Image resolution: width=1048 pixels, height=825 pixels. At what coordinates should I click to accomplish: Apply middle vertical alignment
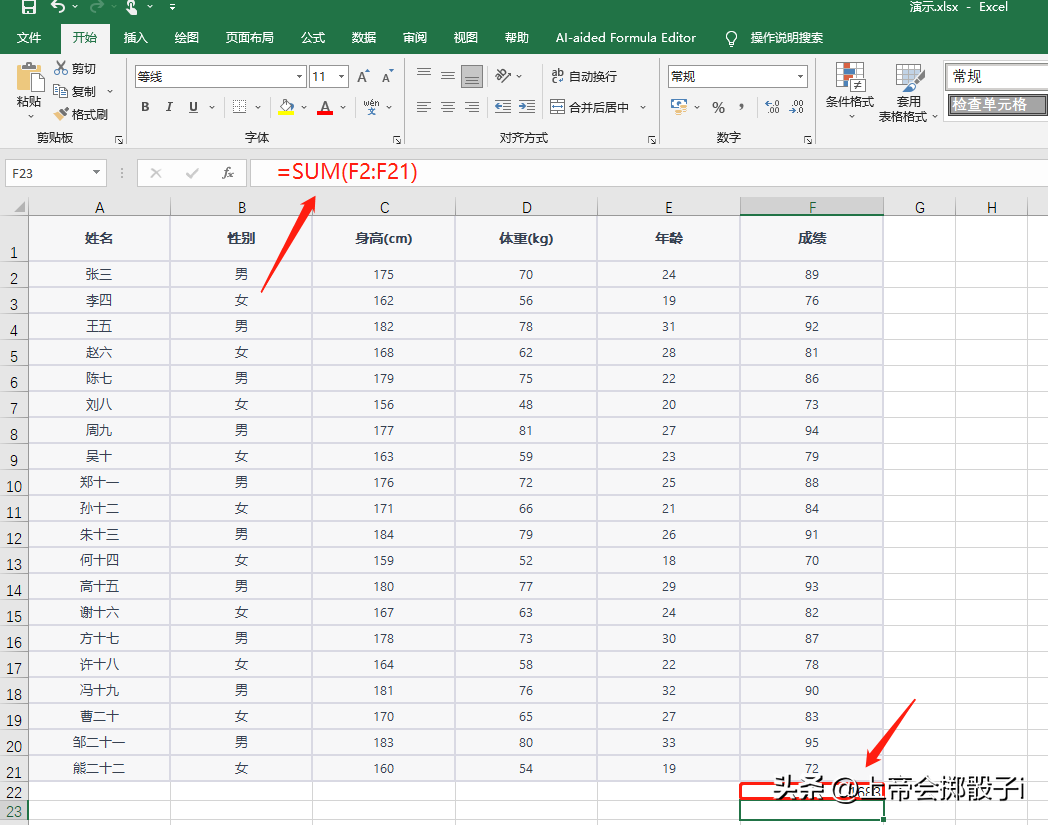click(448, 76)
